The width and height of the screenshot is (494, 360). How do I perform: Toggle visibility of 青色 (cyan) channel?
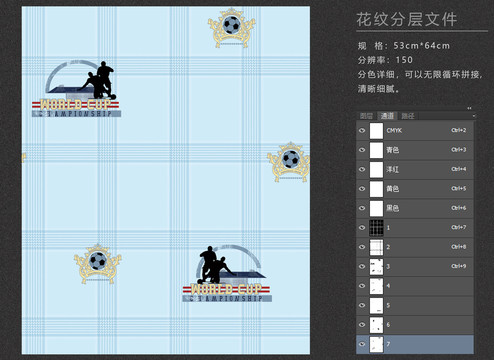(x=362, y=150)
